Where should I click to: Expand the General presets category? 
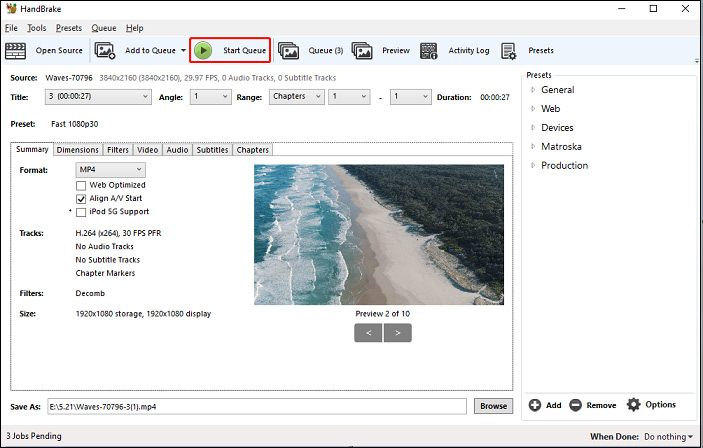(x=533, y=90)
